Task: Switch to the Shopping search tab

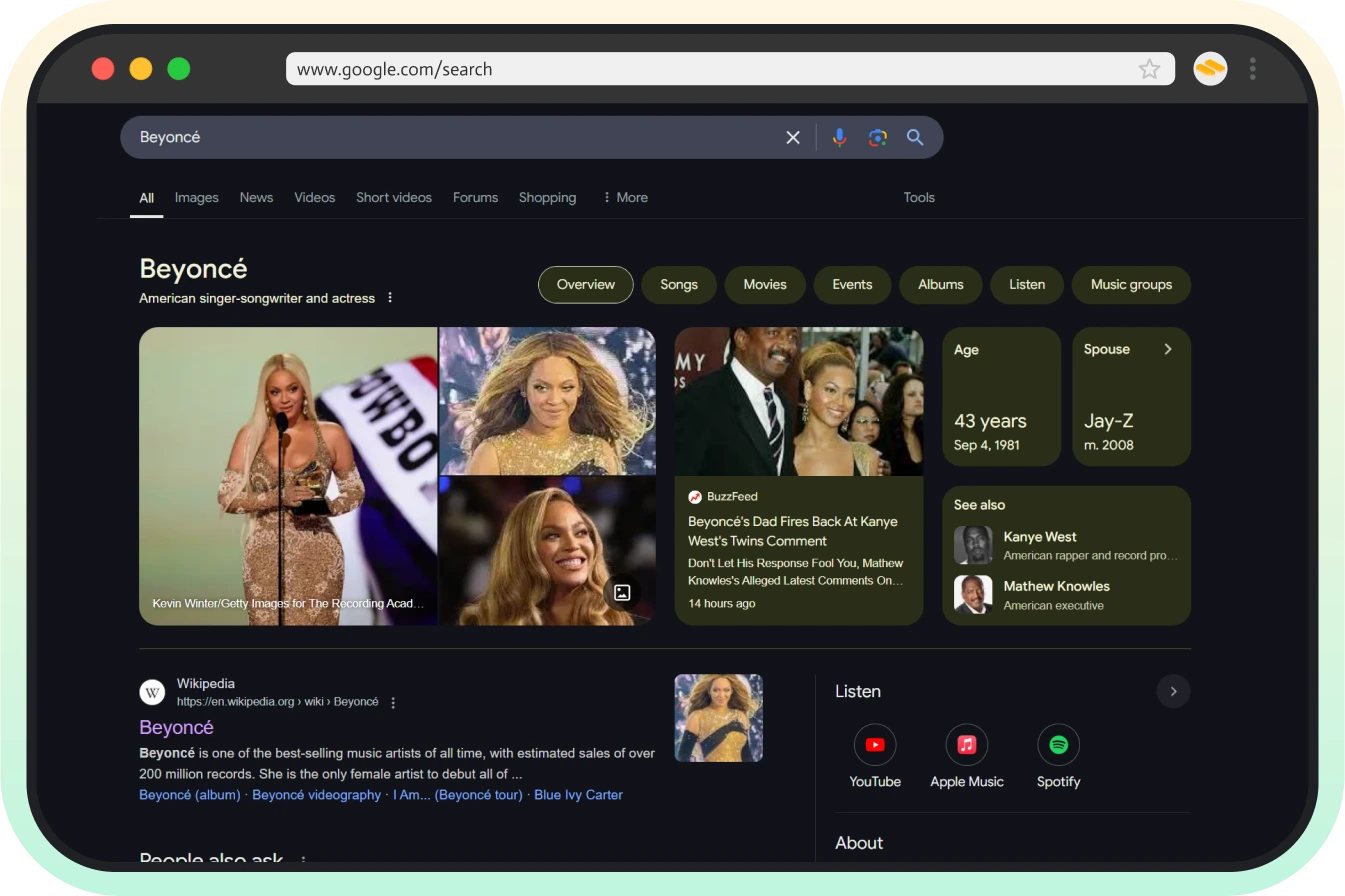Action: tap(547, 197)
